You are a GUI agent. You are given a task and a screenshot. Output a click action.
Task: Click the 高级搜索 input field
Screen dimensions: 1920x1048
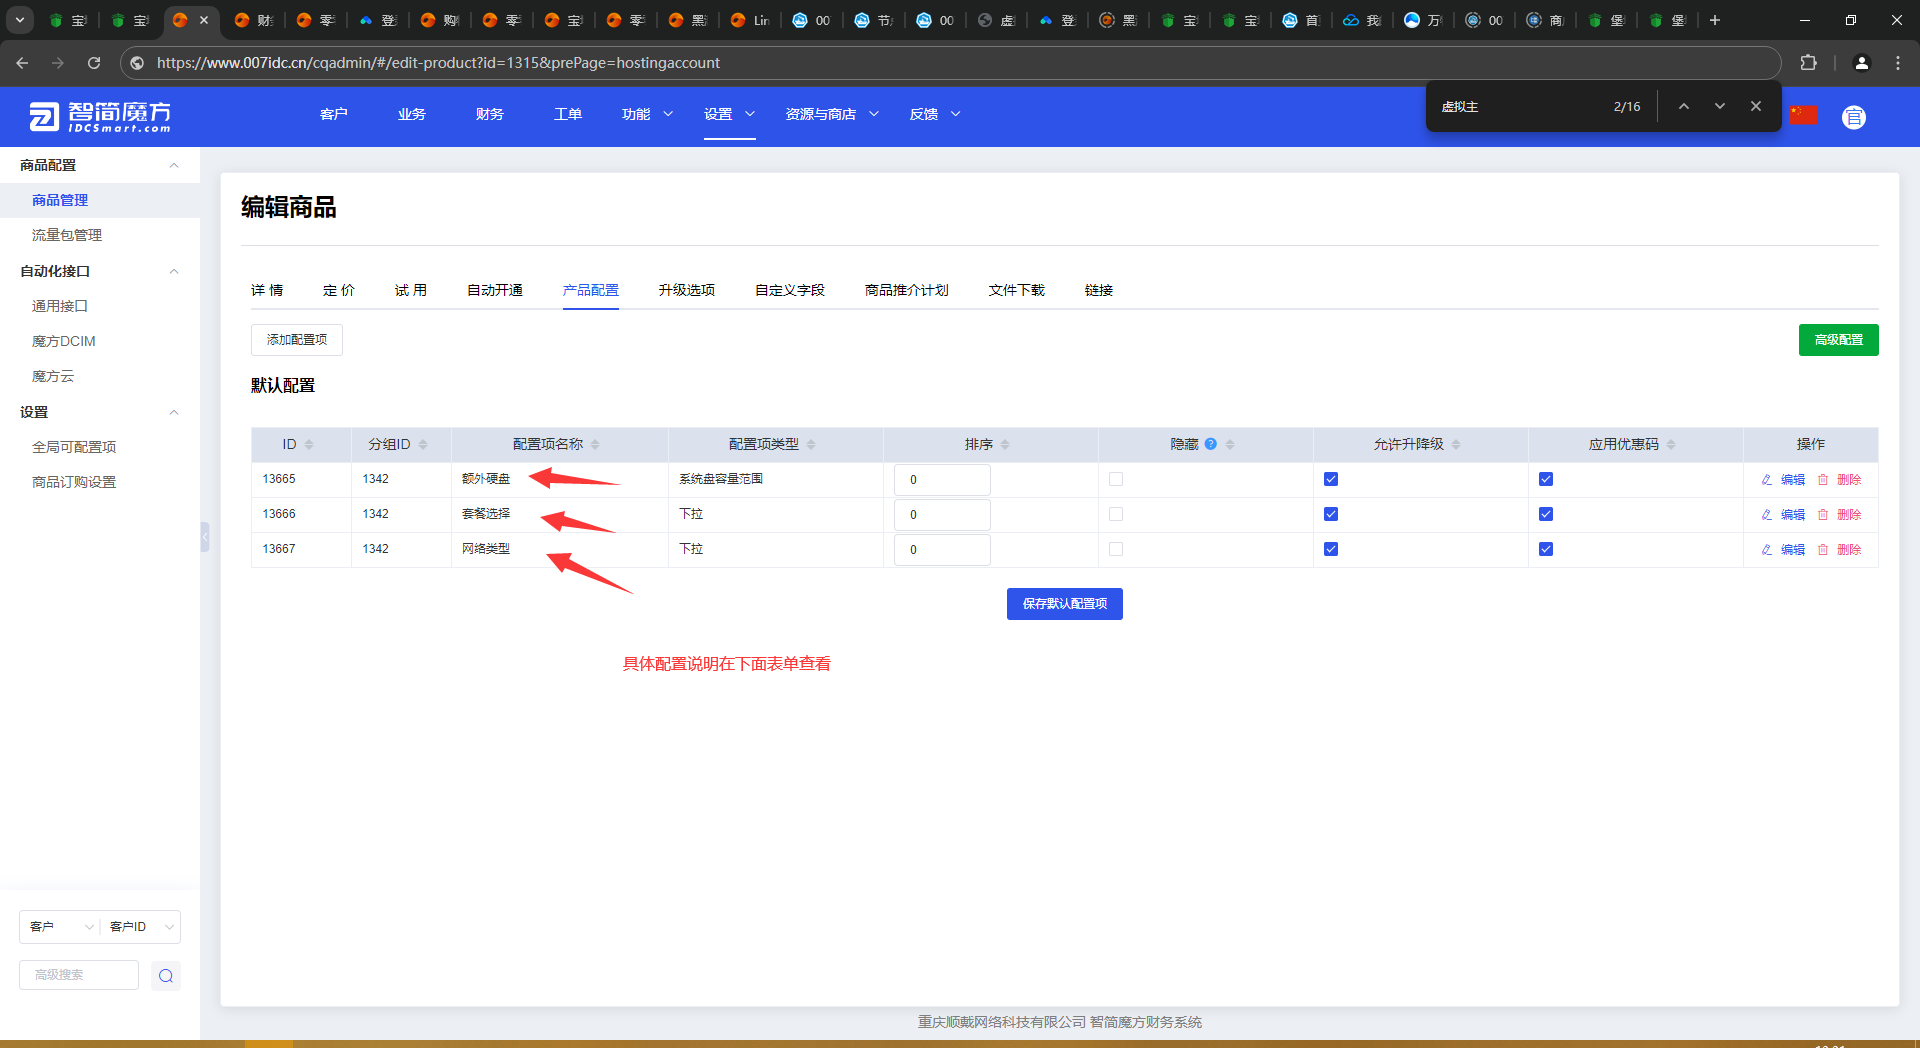click(79, 975)
